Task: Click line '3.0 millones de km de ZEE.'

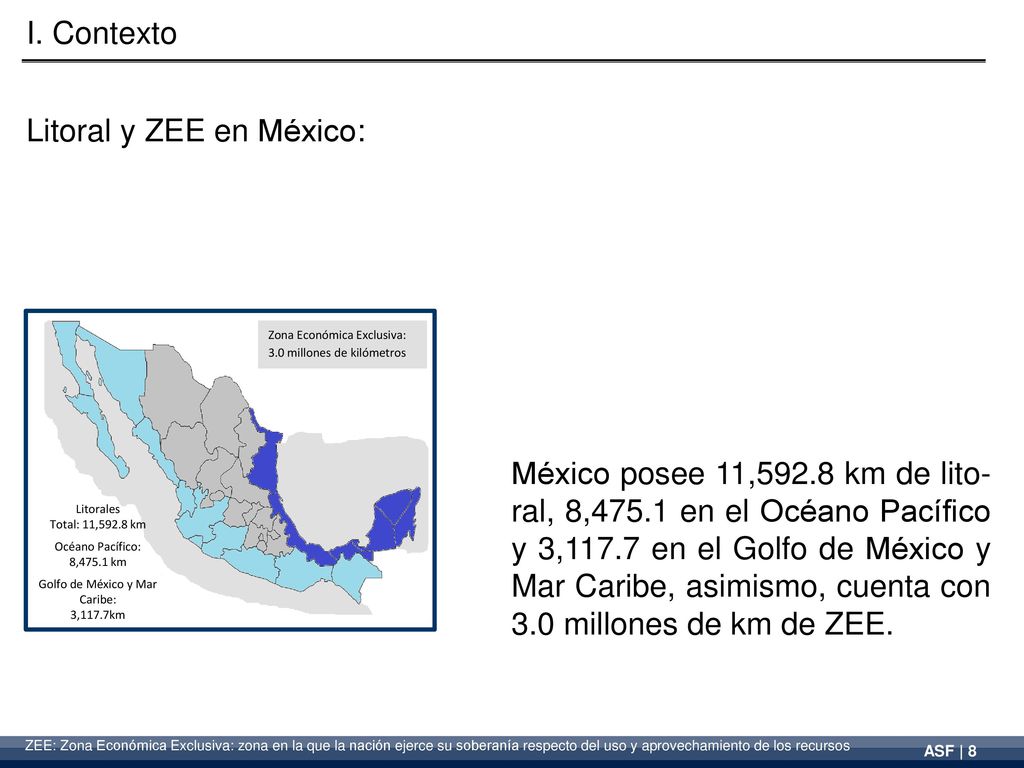Action: click(x=702, y=624)
